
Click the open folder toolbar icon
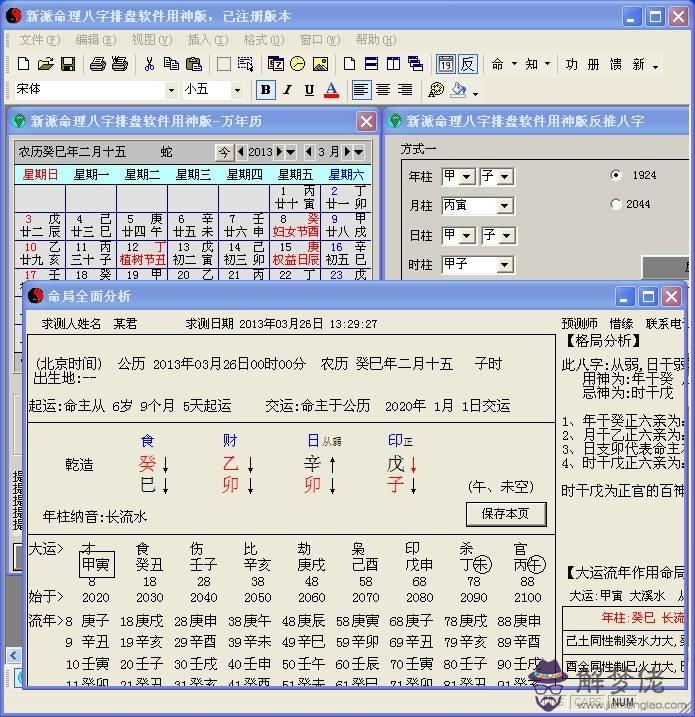pos(46,64)
